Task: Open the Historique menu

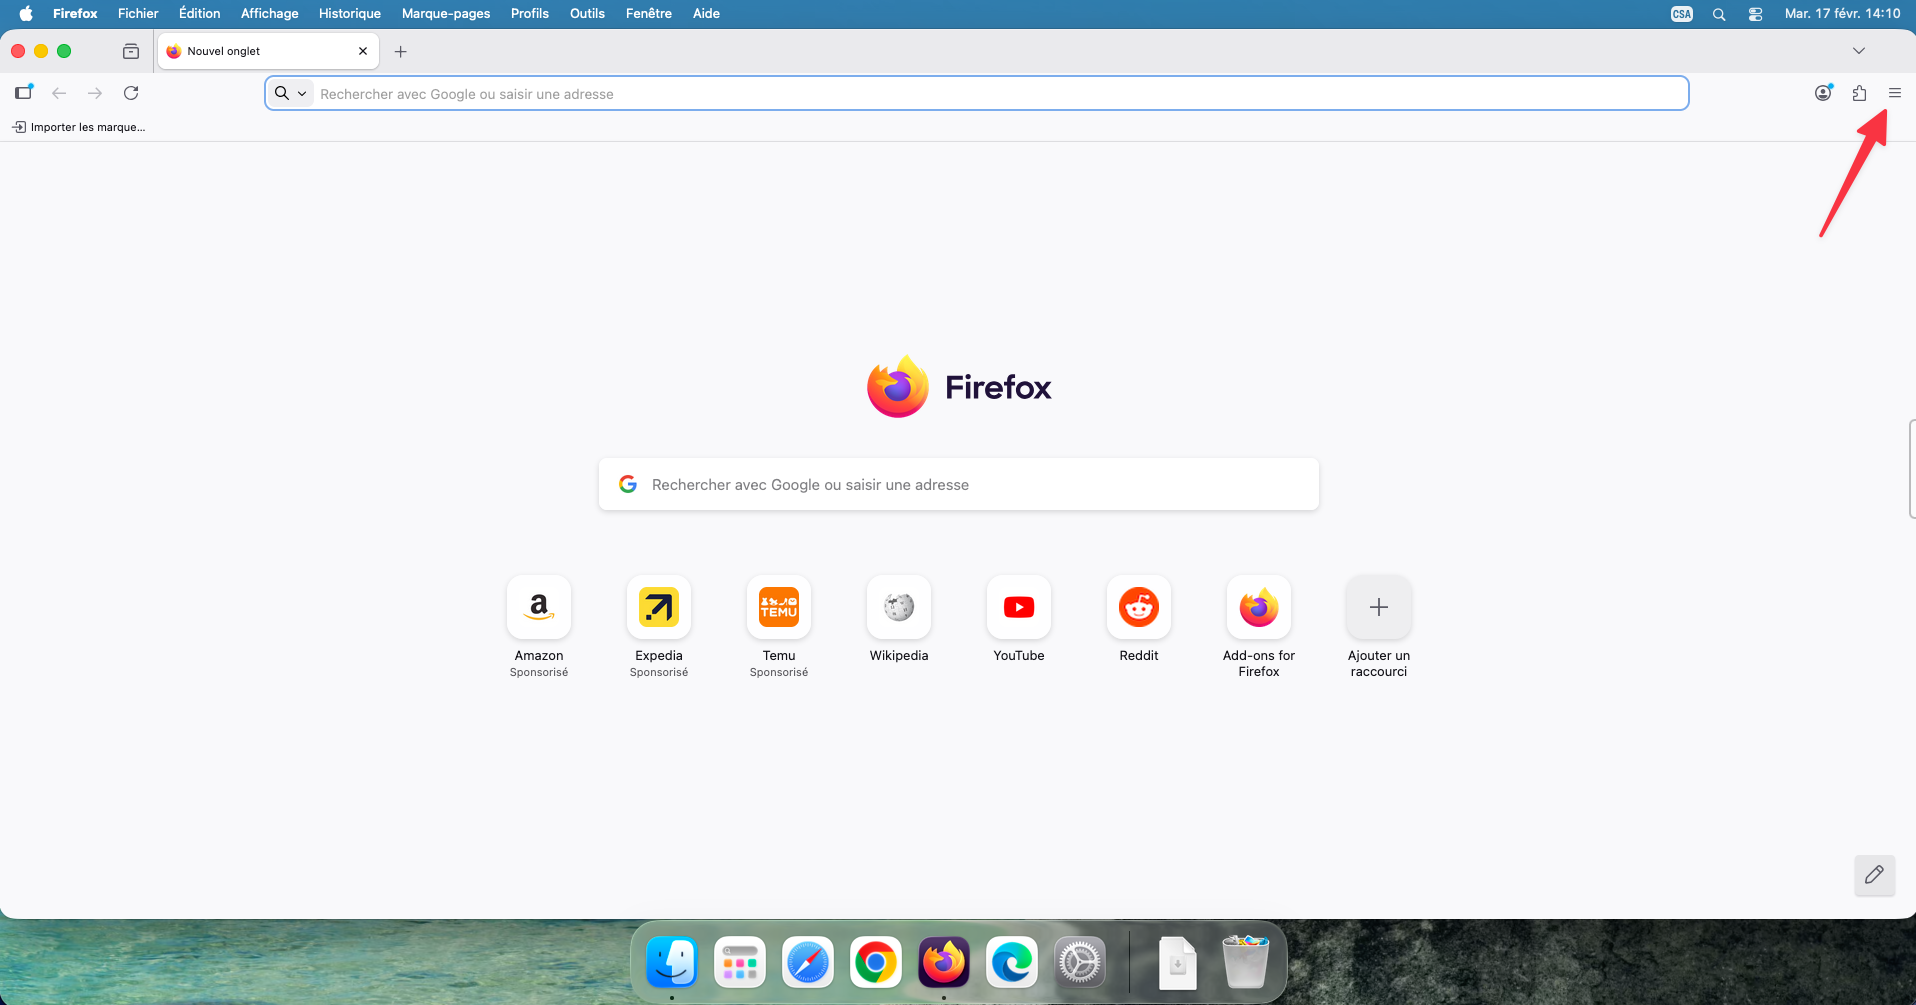Action: (x=350, y=13)
